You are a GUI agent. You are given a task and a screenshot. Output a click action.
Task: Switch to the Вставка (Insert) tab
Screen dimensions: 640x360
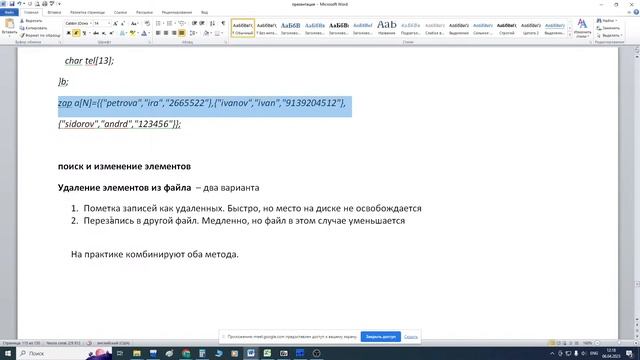[54, 12]
